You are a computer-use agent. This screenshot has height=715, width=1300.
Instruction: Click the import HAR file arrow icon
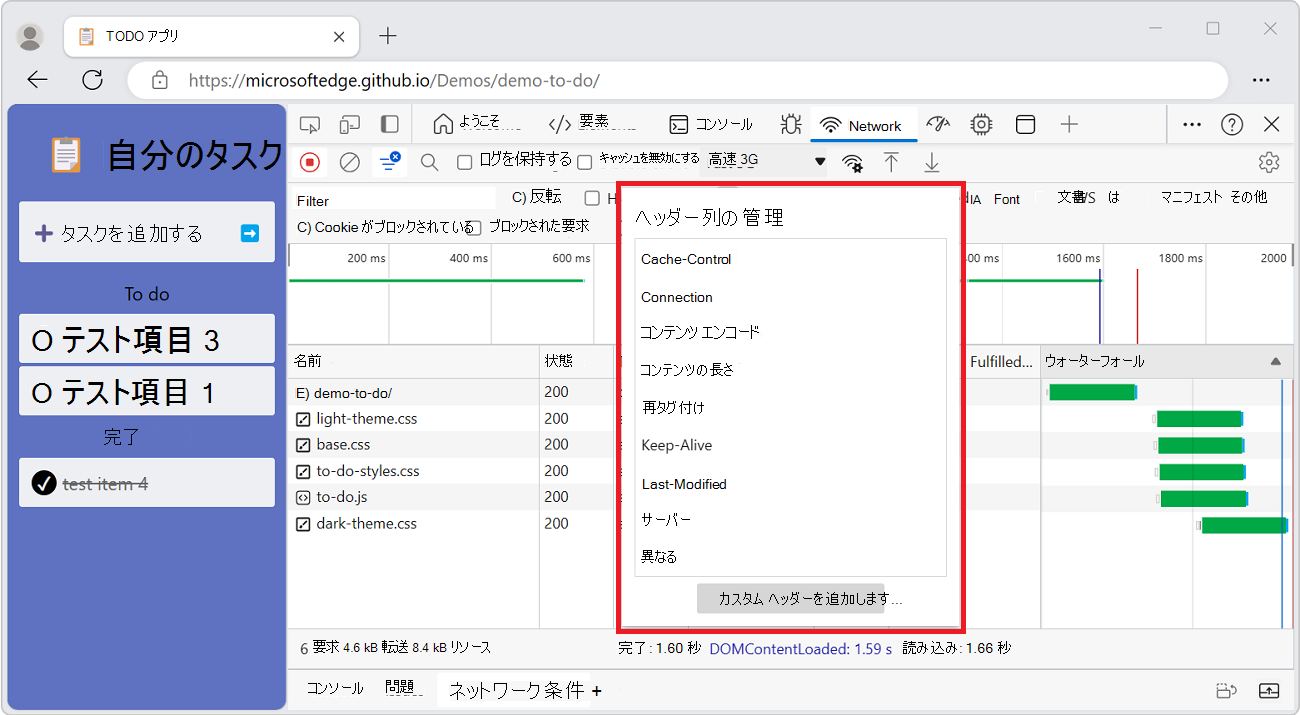coord(891,161)
